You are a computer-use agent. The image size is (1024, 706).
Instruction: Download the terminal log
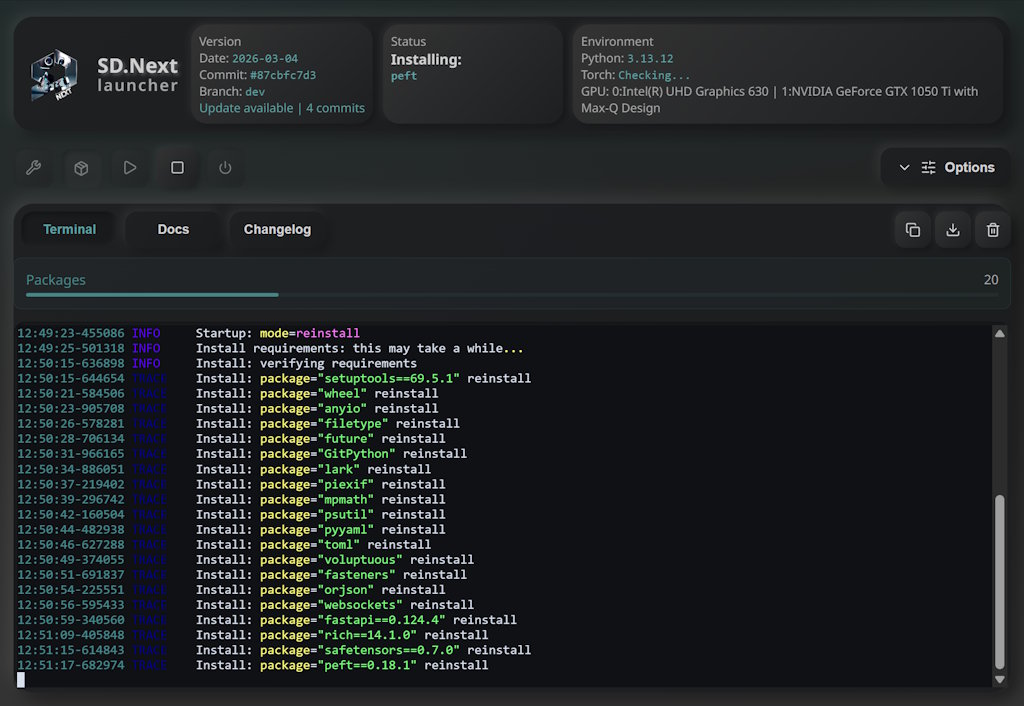pyautogui.click(x=953, y=230)
